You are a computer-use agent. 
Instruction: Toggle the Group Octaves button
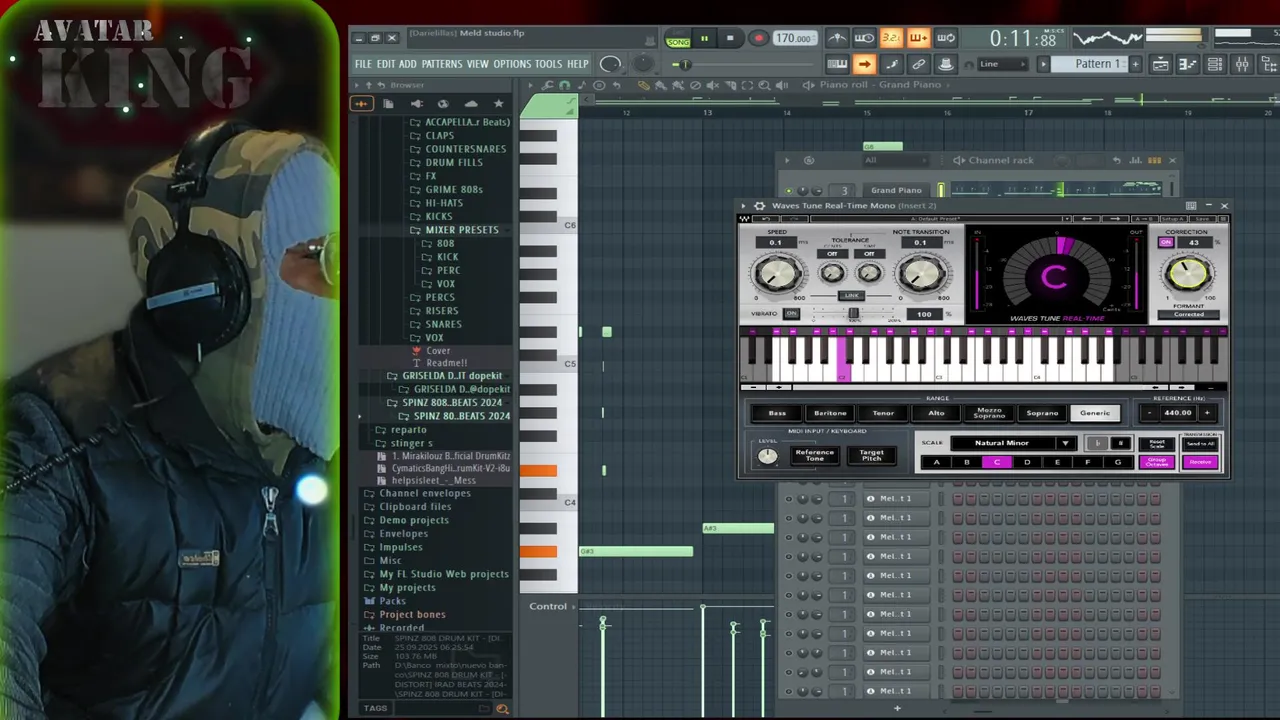click(1157, 462)
